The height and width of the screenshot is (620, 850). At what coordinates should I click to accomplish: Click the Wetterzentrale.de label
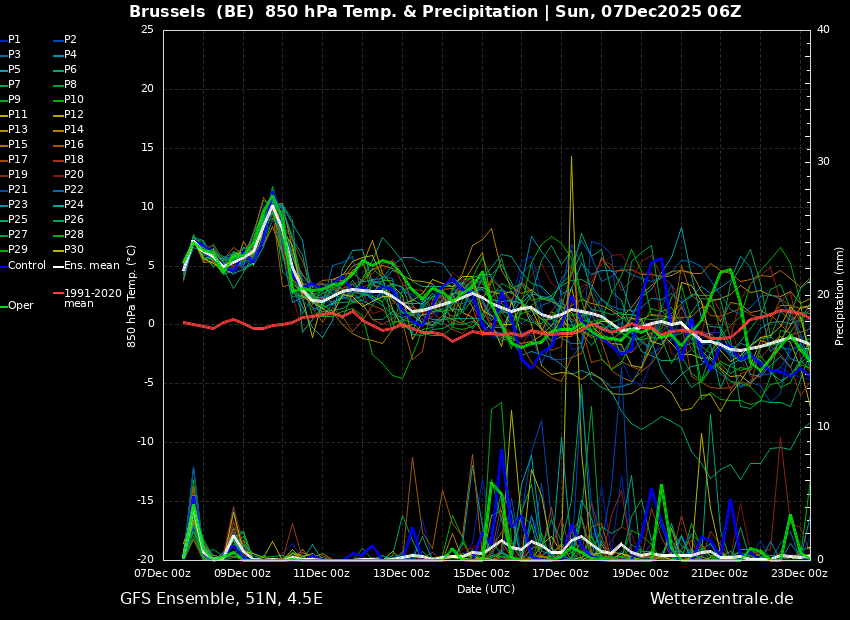722,599
